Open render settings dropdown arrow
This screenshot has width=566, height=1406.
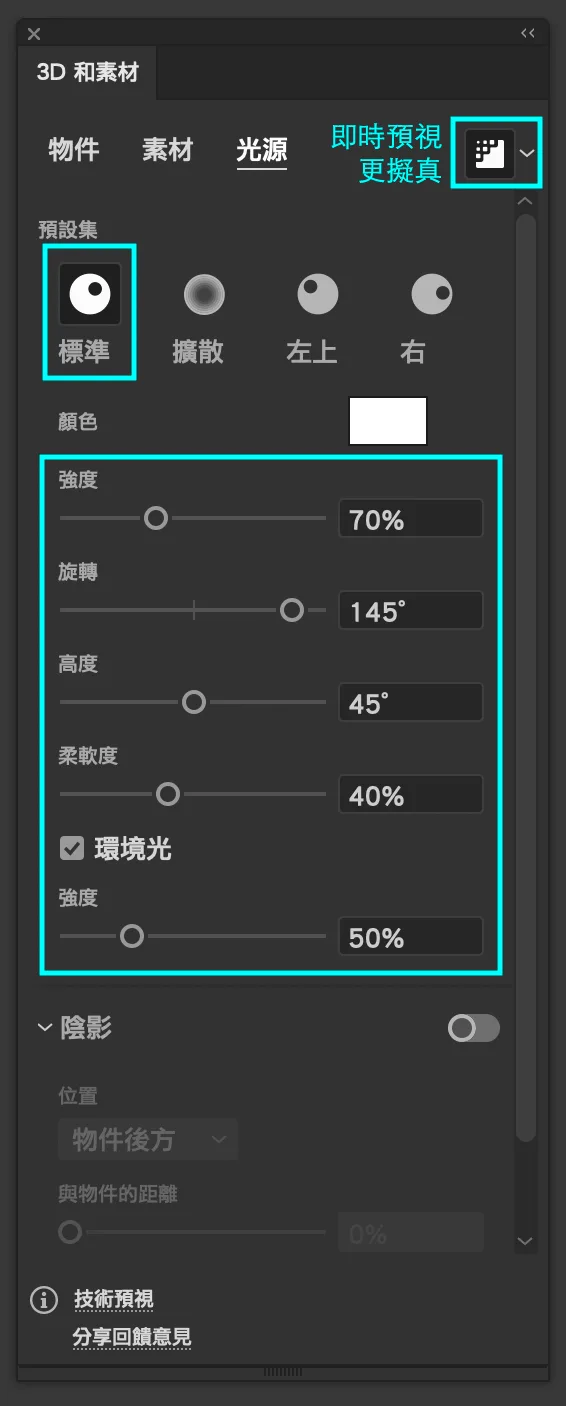[x=527, y=153]
